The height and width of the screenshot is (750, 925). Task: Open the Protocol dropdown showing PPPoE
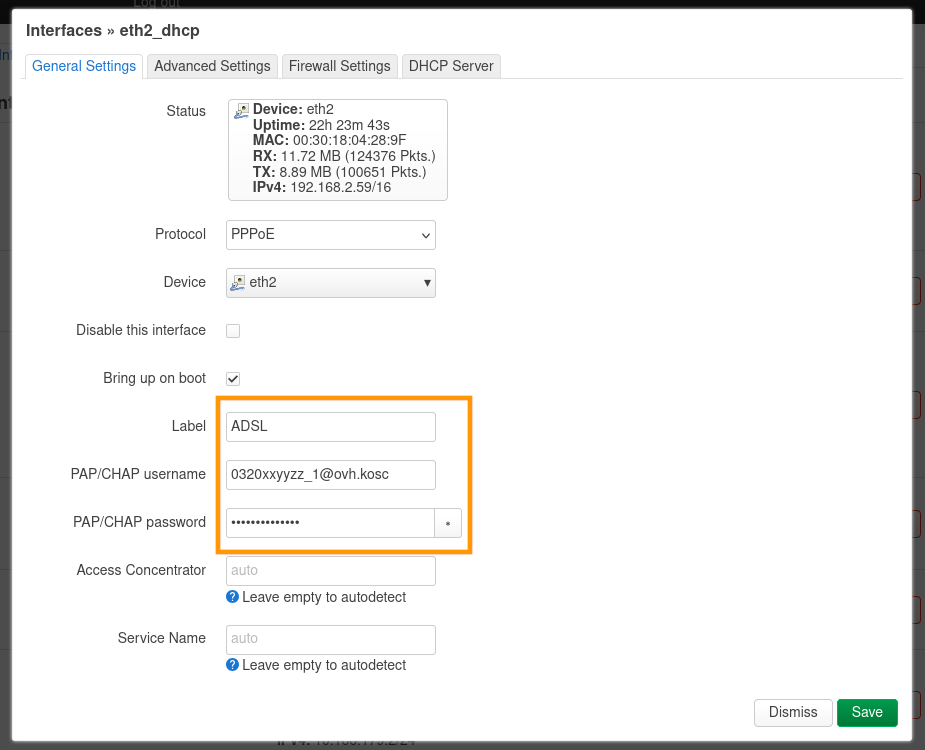tap(331, 235)
